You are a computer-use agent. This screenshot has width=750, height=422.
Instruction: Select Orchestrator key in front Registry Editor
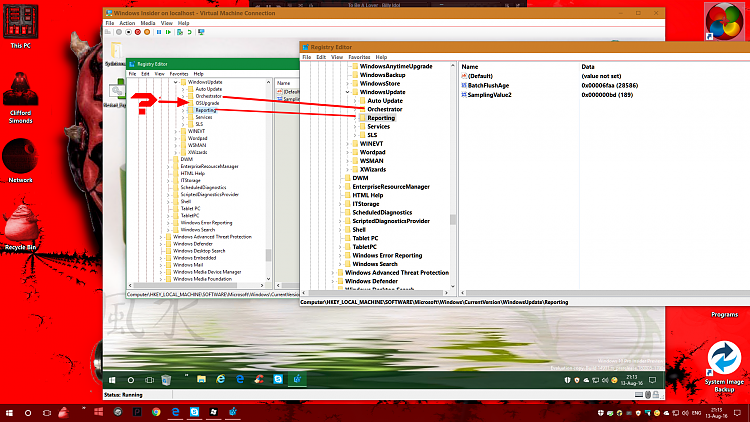click(x=385, y=110)
